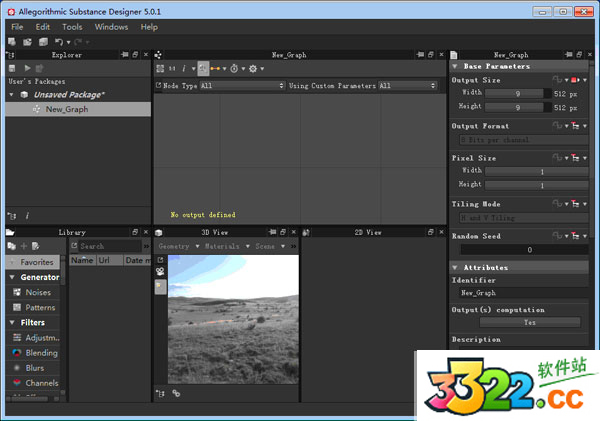This screenshot has height=421, width=600.
Task: Click the export icon atop 3D View sidebar
Action: tap(160, 260)
